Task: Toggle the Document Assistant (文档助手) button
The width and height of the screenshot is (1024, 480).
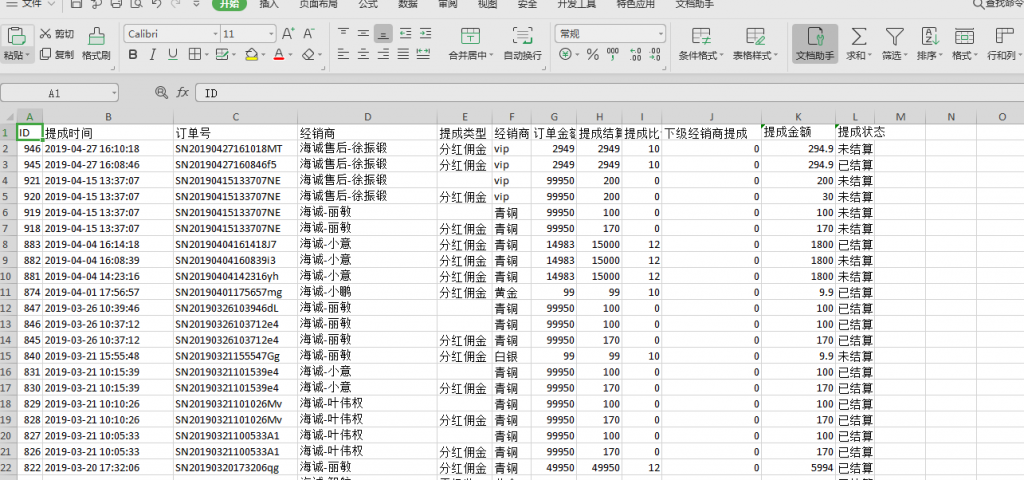Action: coord(815,44)
